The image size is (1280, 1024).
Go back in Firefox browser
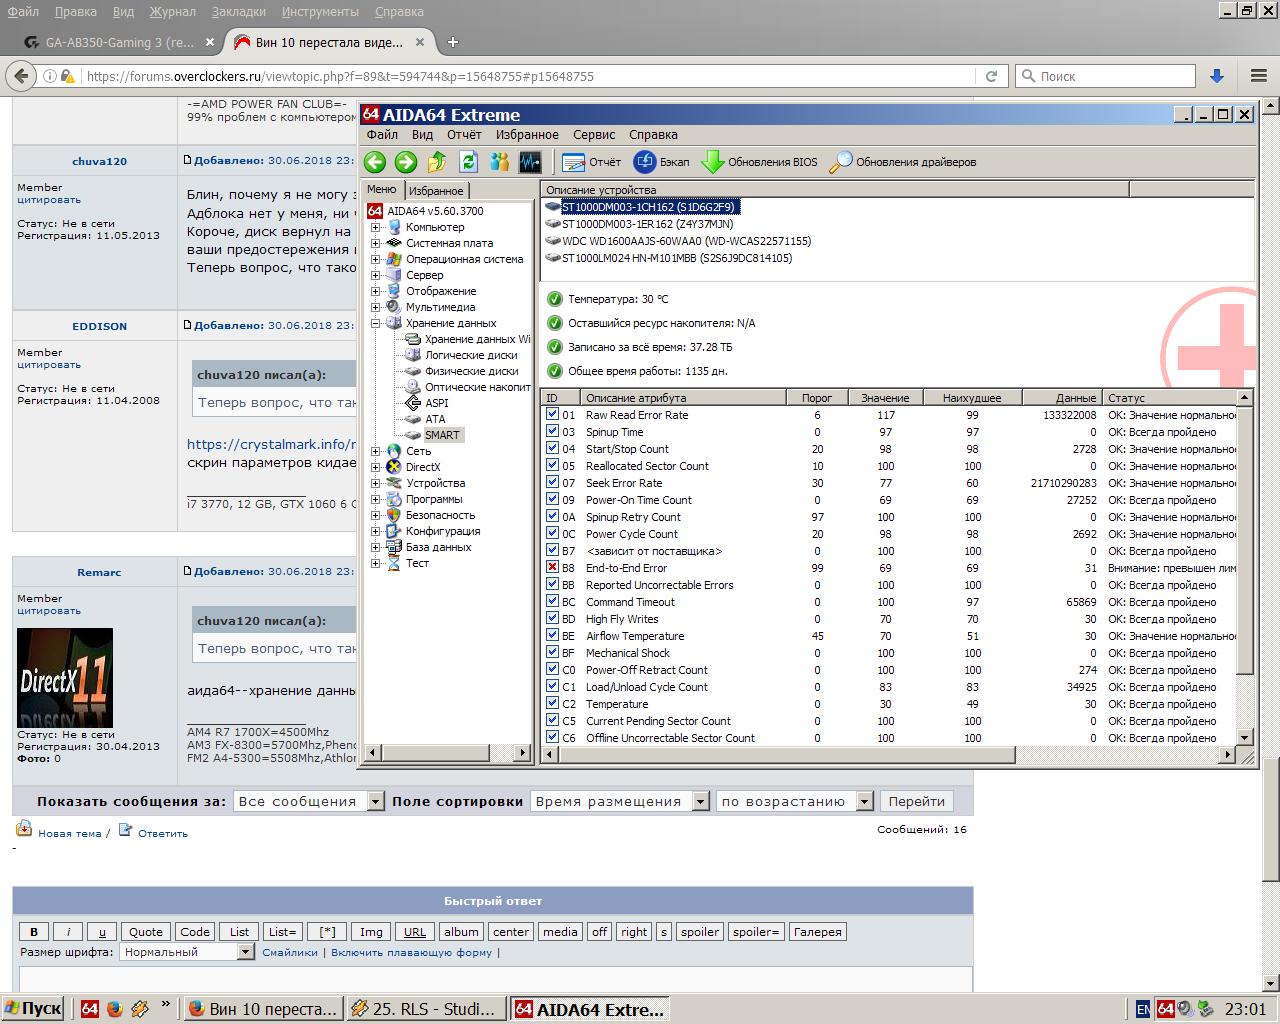21,76
